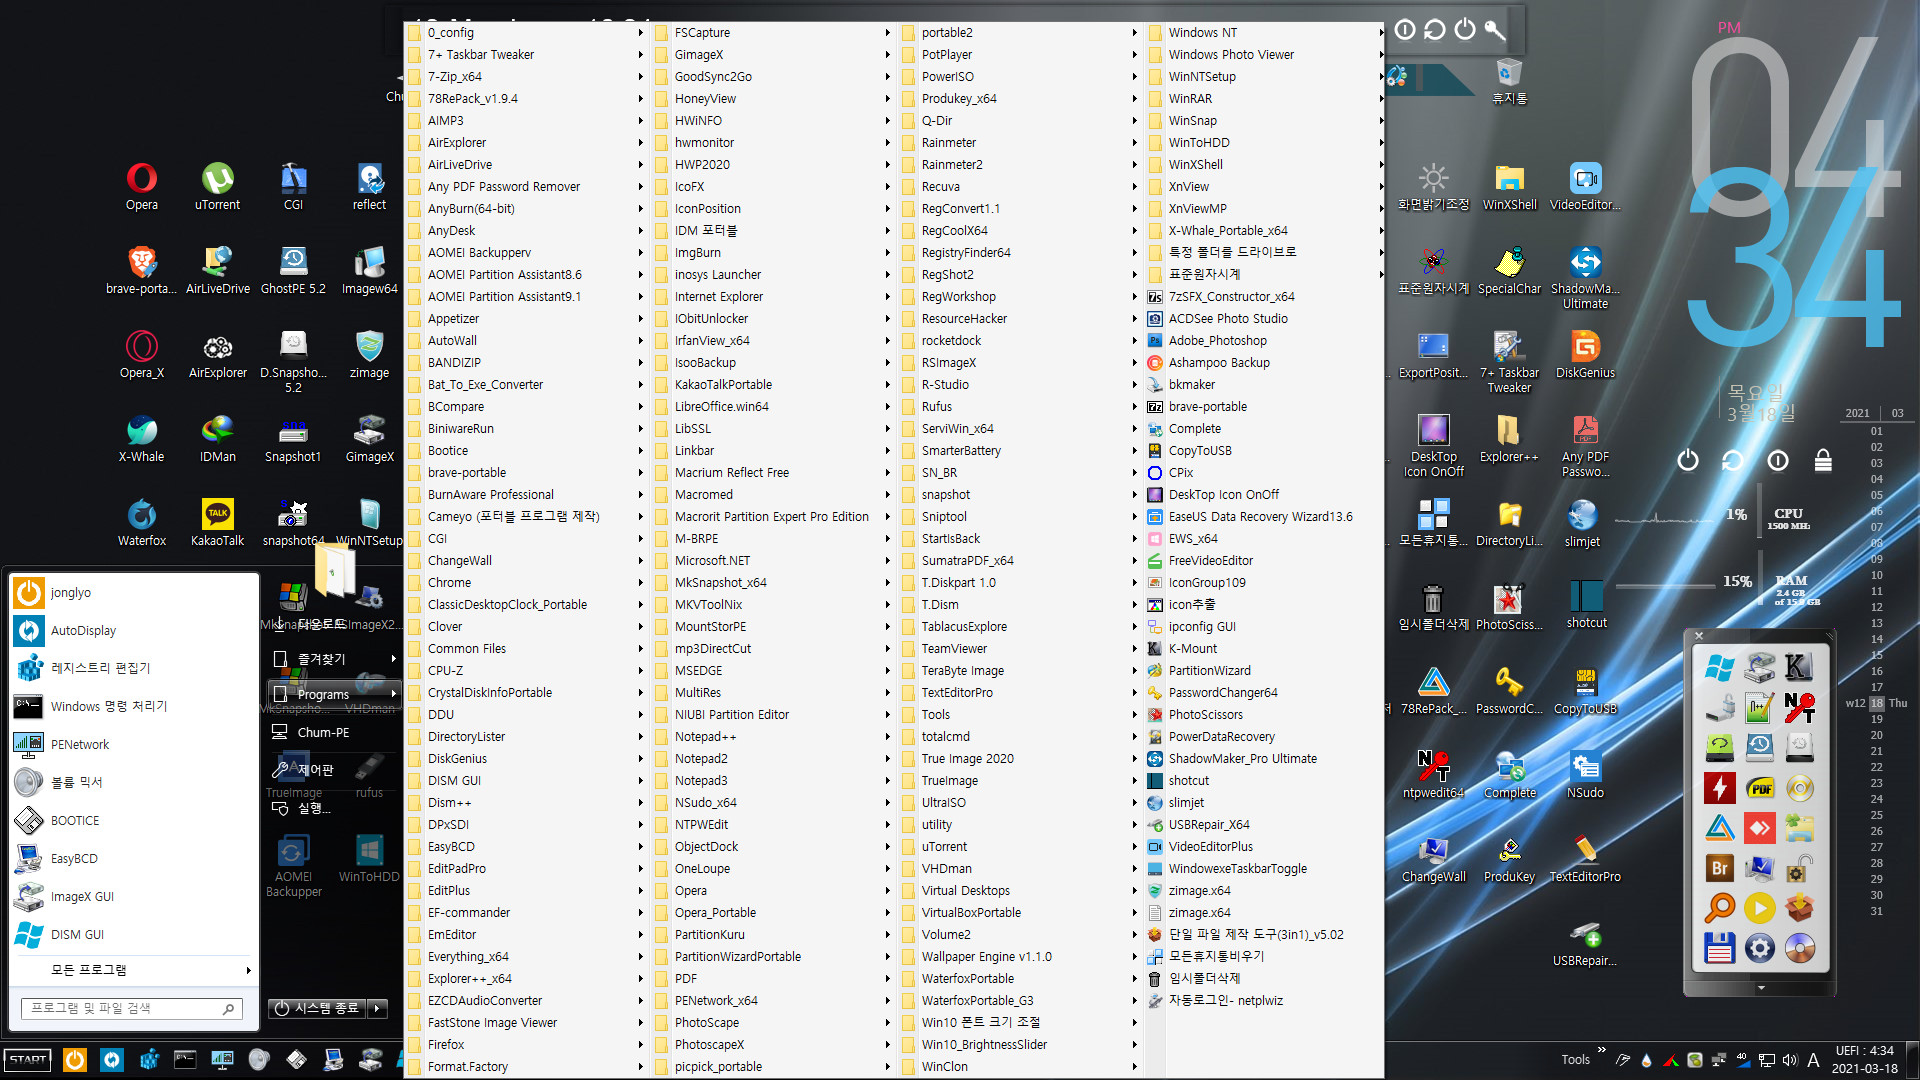
Task: Expand the WinRAR menu folder
Action: point(1266,98)
